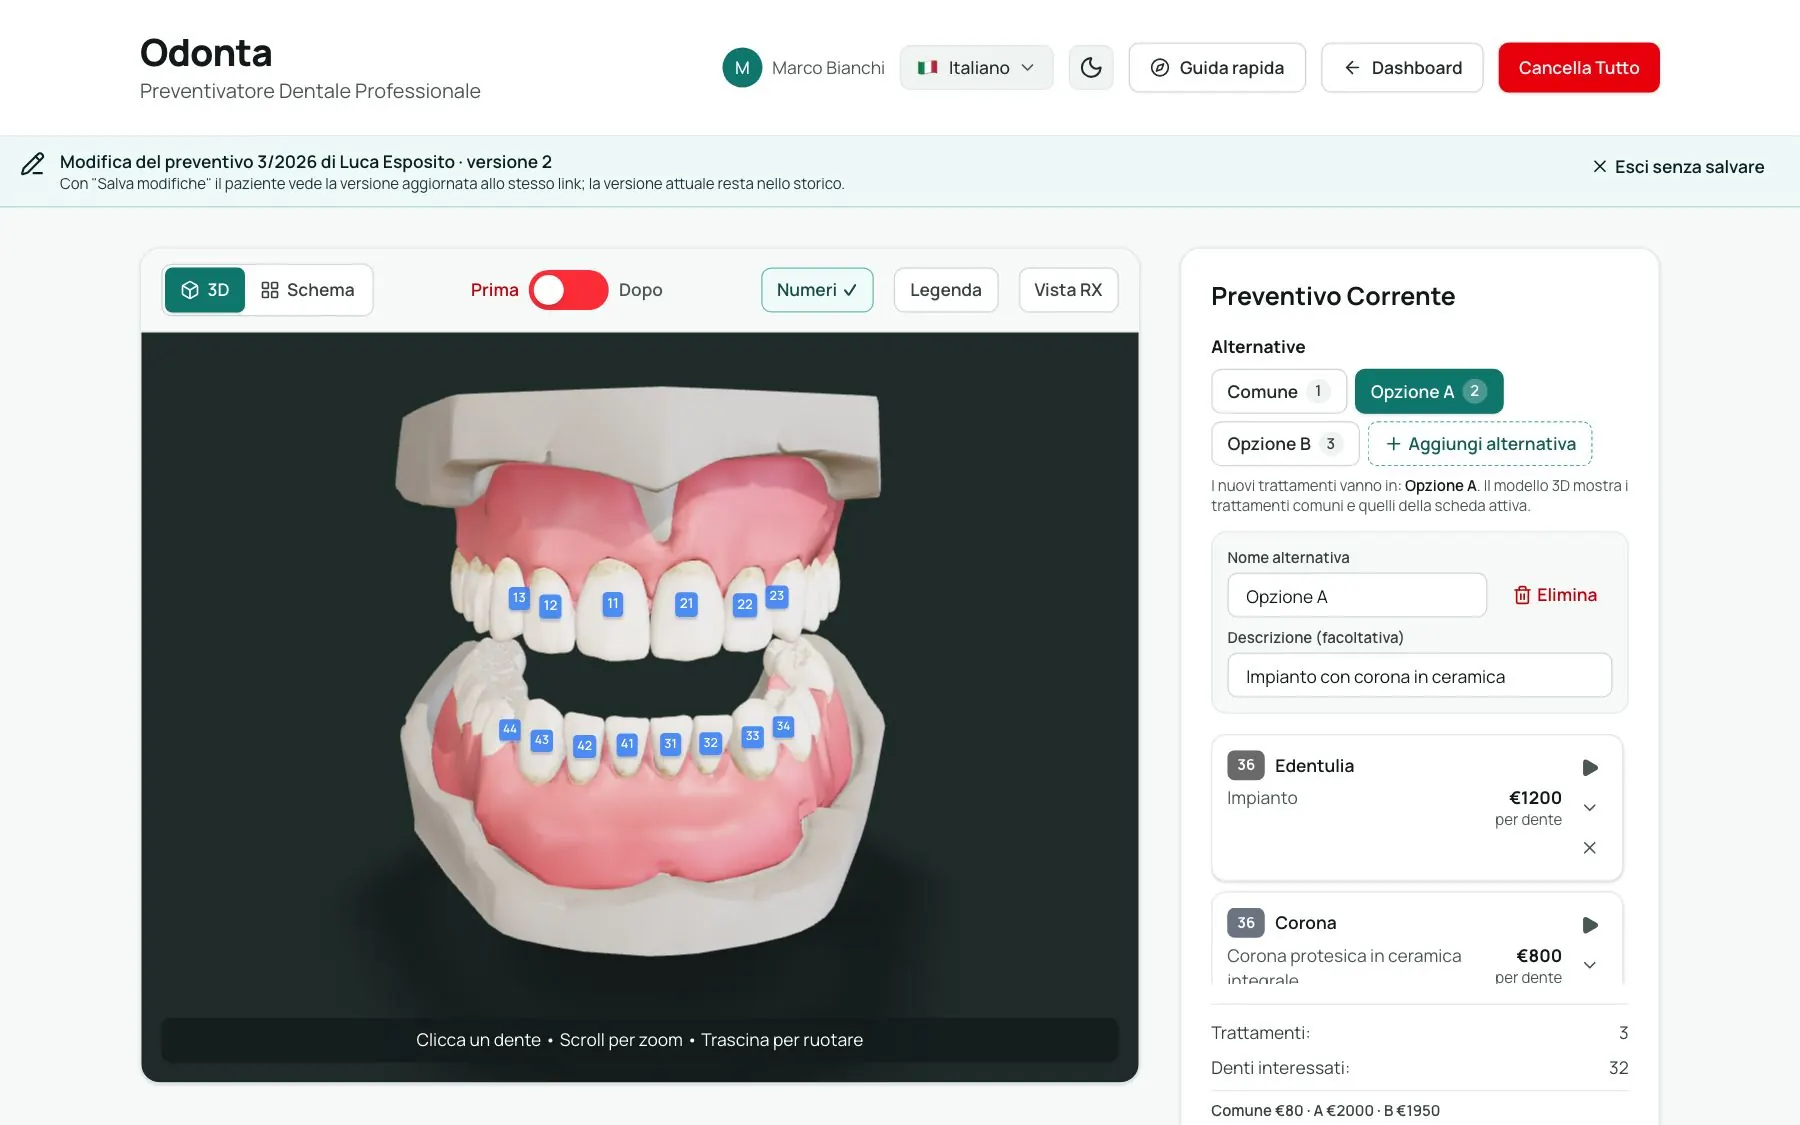Switch to the 3D view tab
This screenshot has height=1125, width=1800.
(205, 290)
